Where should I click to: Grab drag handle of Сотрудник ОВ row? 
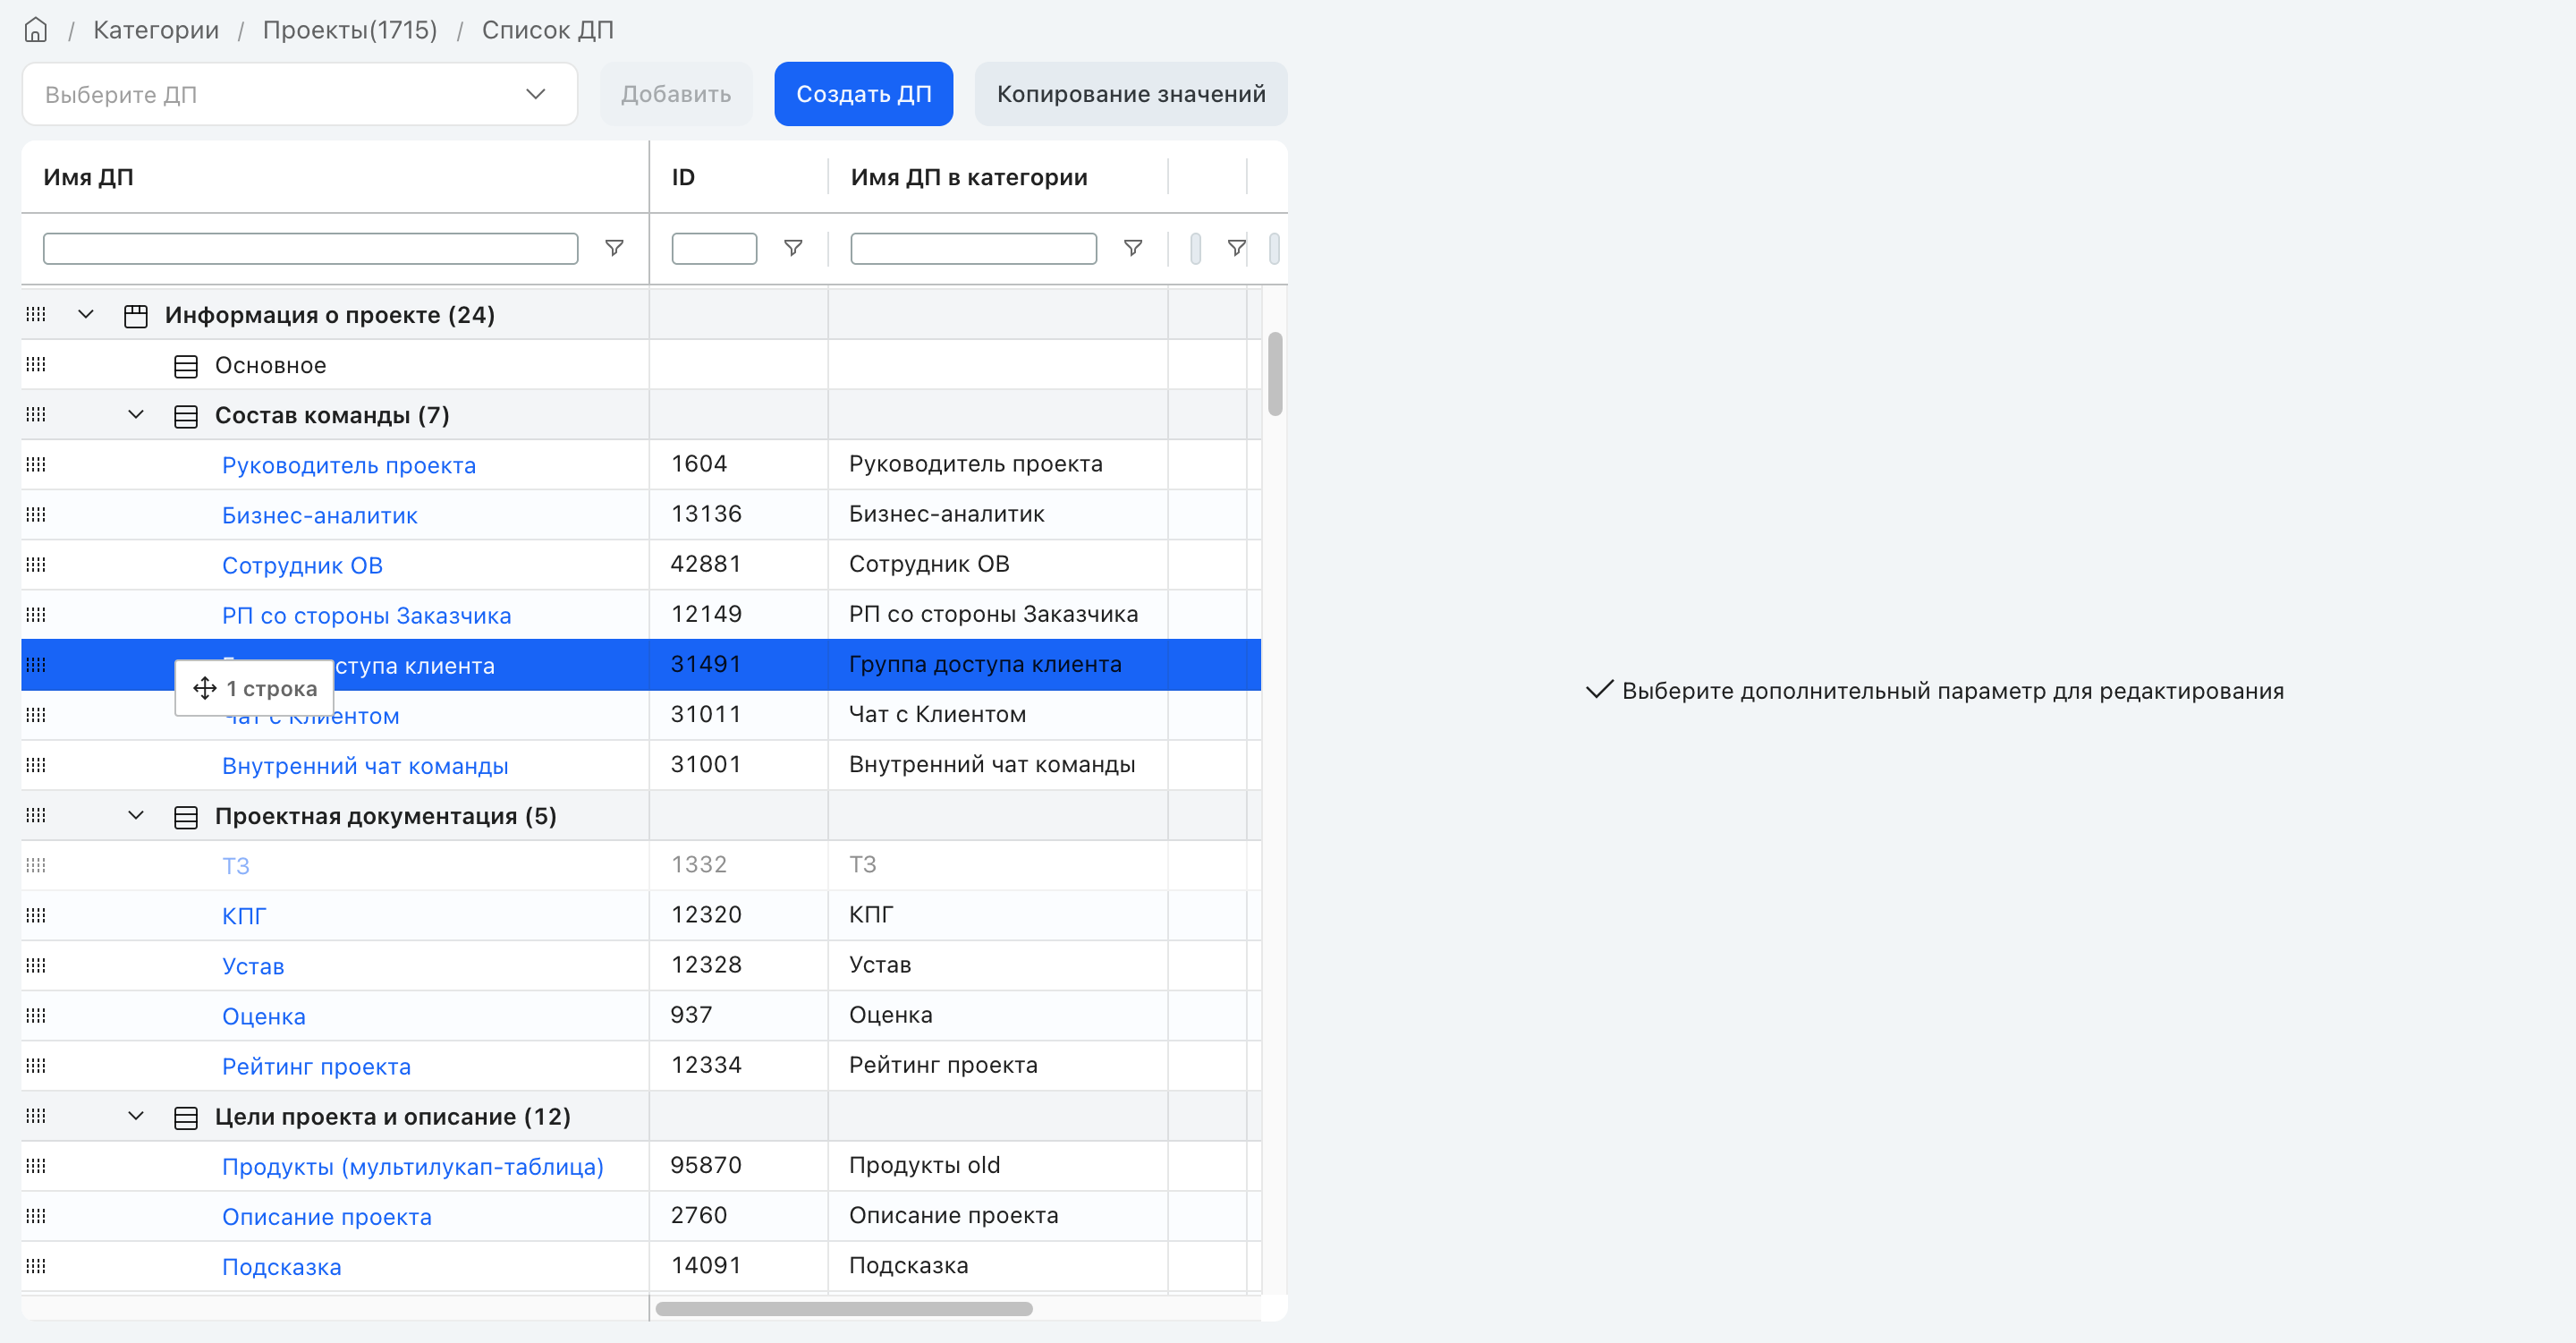click(36, 564)
